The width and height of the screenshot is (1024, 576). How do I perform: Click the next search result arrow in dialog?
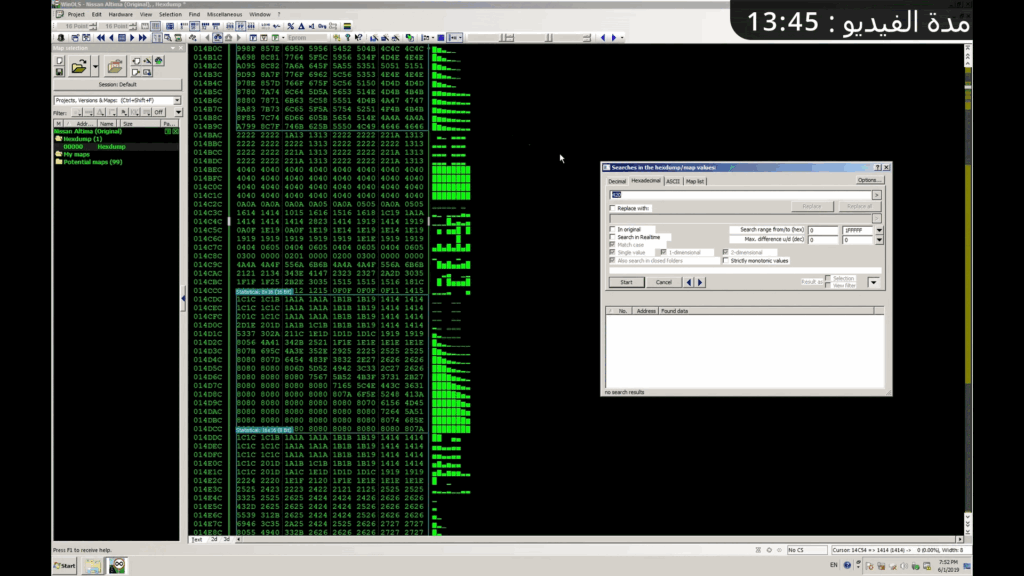700,282
